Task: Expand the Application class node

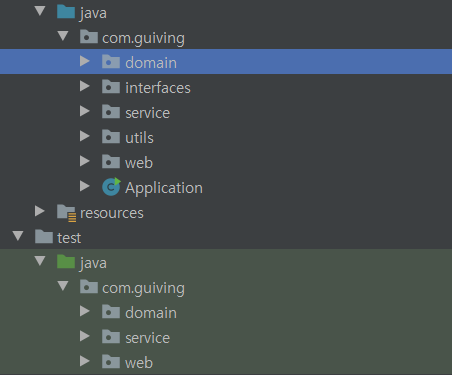Action: [85, 186]
